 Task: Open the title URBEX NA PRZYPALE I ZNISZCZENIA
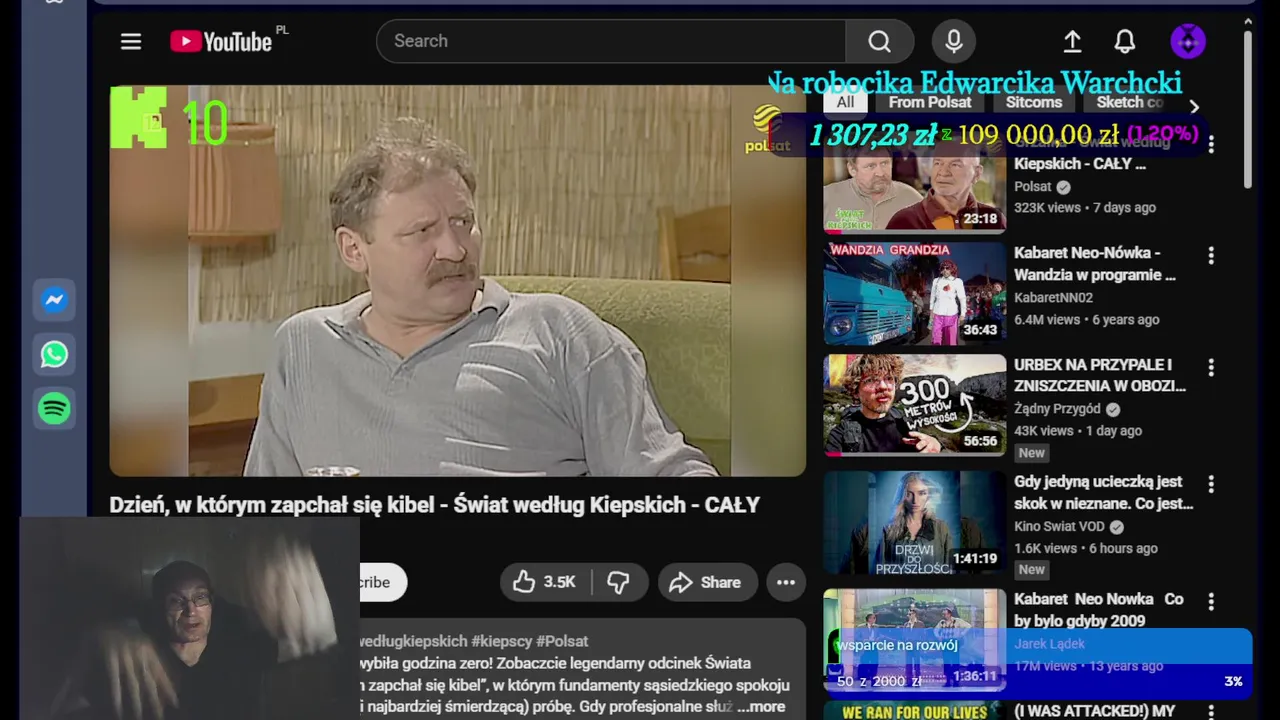pos(1100,375)
